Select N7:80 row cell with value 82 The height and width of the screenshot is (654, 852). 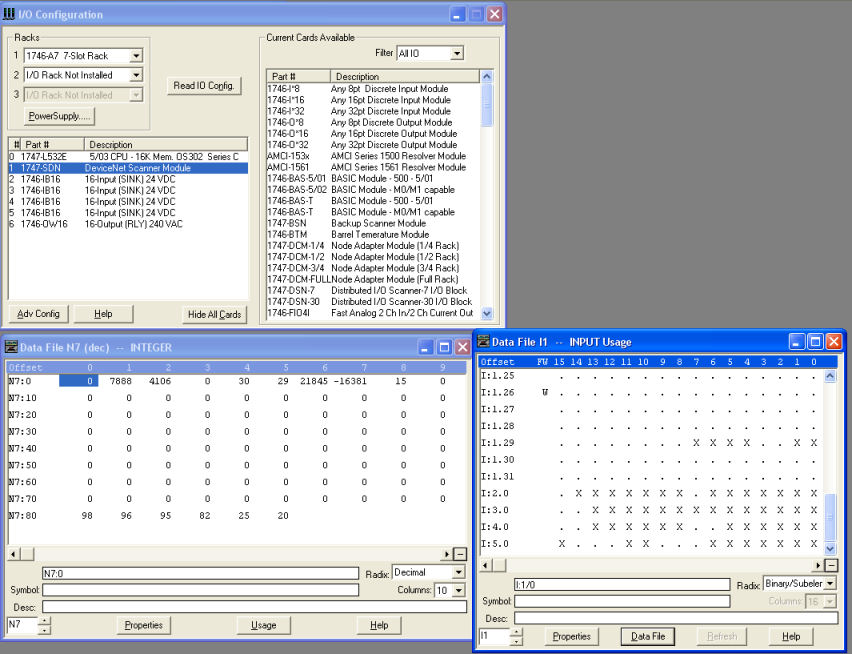click(204, 515)
